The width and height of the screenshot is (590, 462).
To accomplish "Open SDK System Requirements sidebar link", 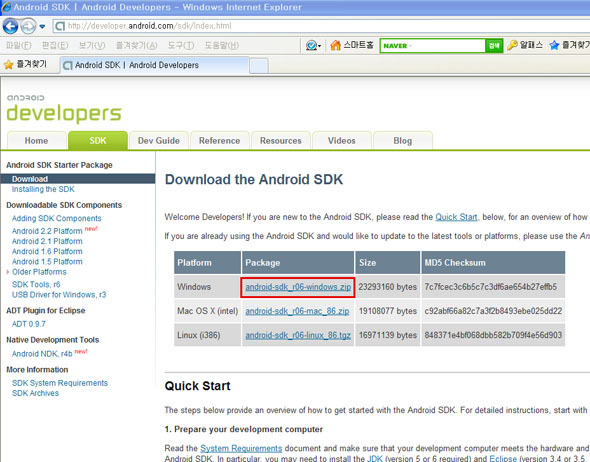I will pyautogui.click(x=59, y=383).
